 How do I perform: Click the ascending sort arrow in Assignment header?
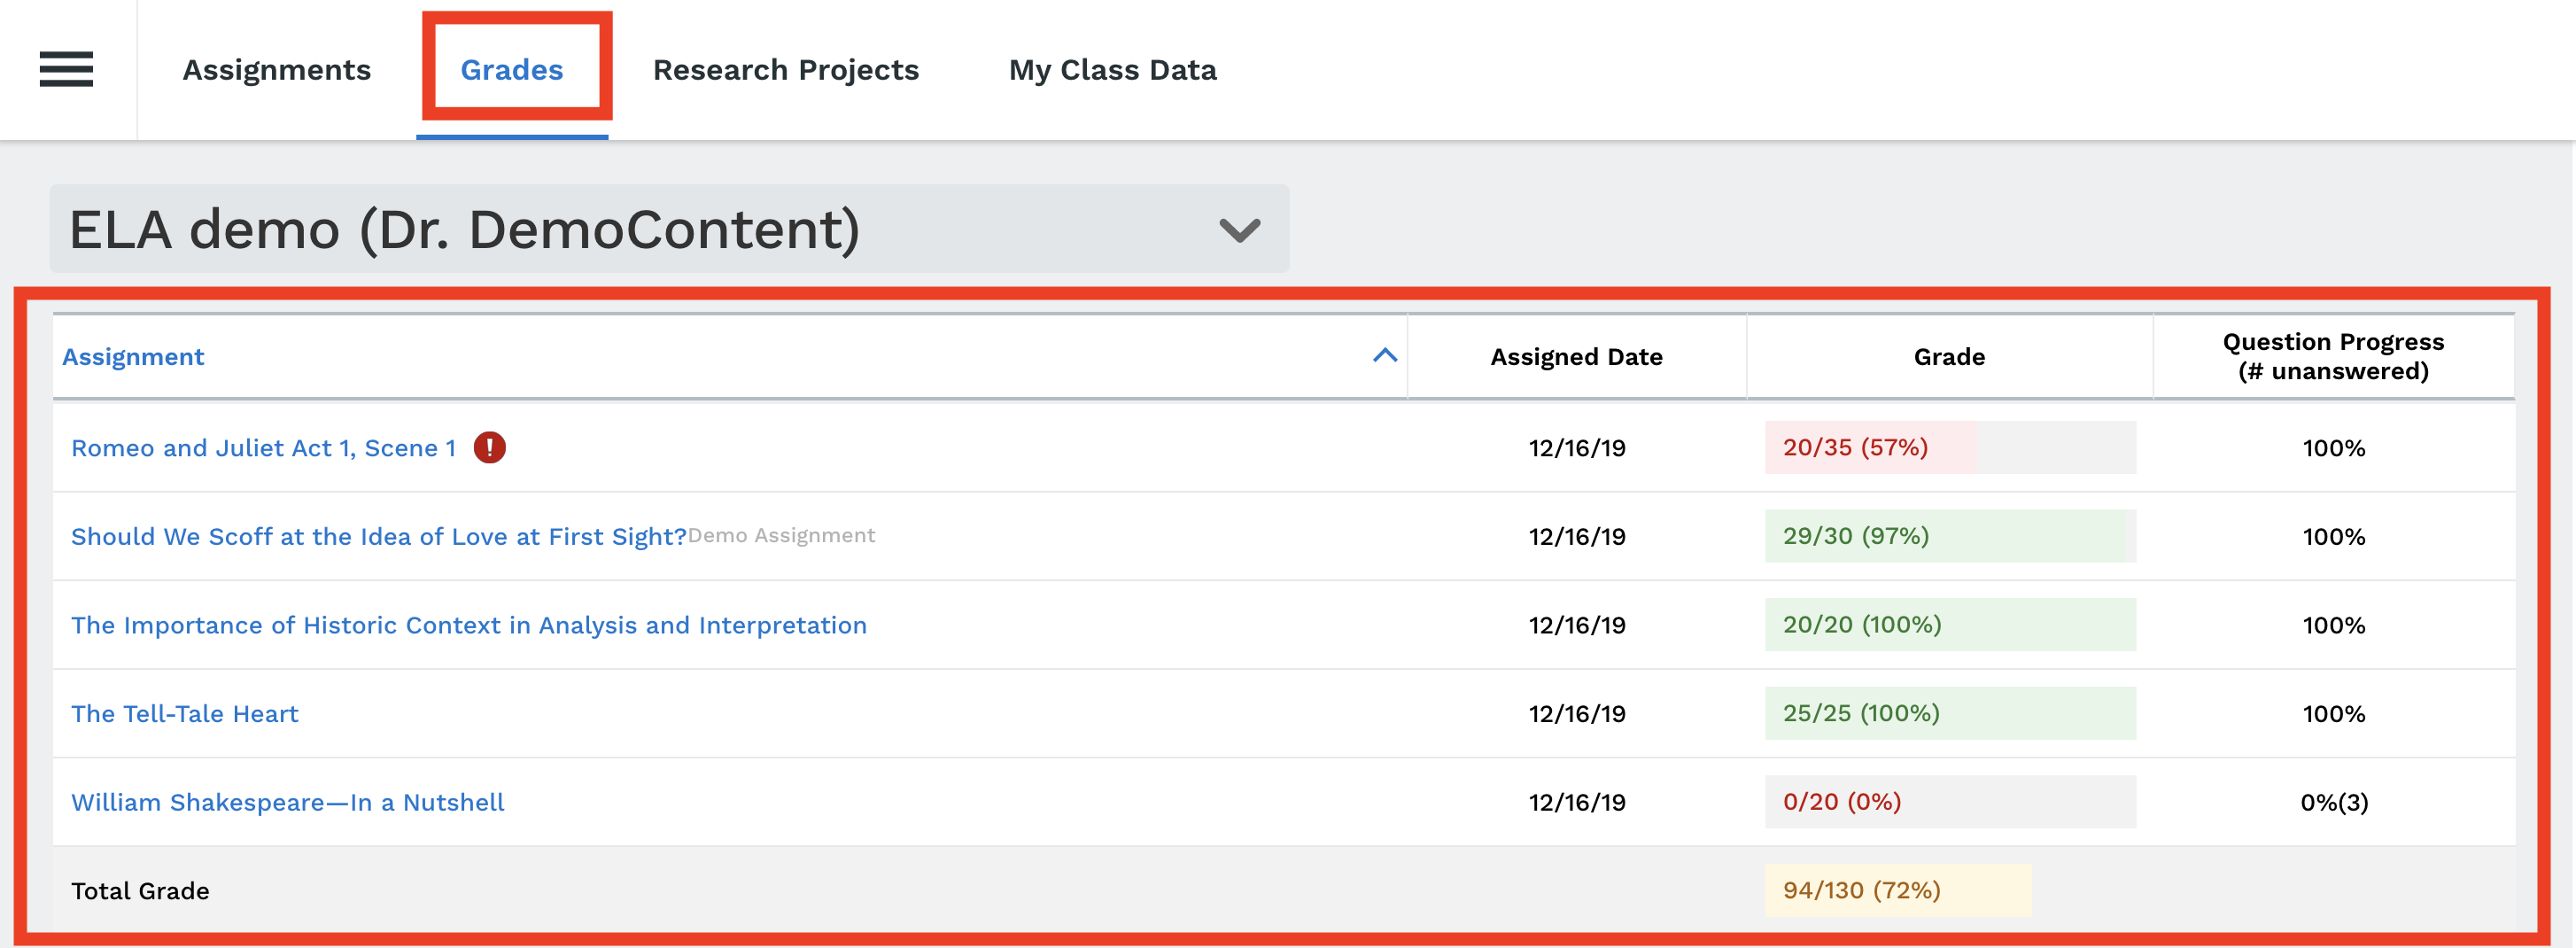click(1385, 356)
